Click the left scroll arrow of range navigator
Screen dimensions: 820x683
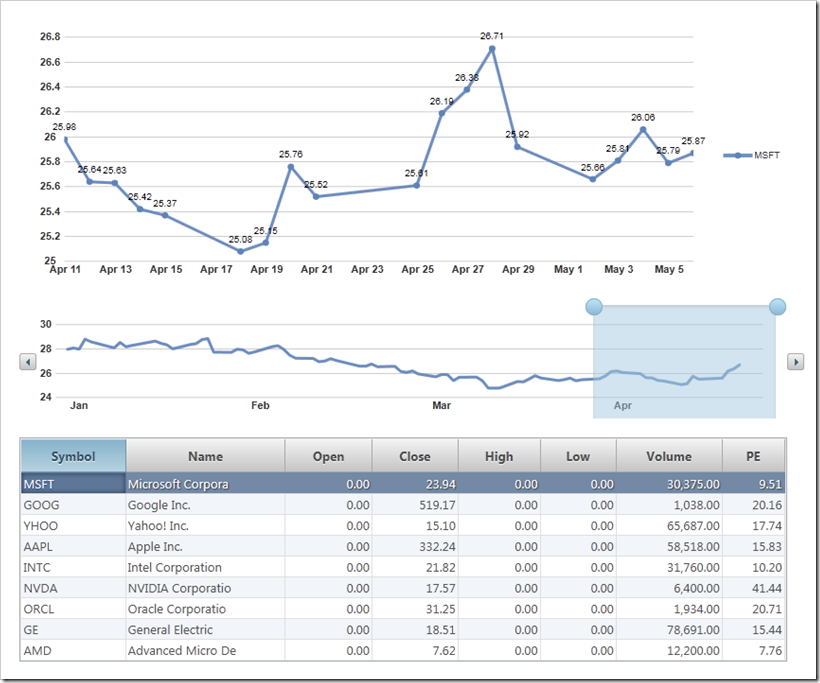[x=28, y=361]
